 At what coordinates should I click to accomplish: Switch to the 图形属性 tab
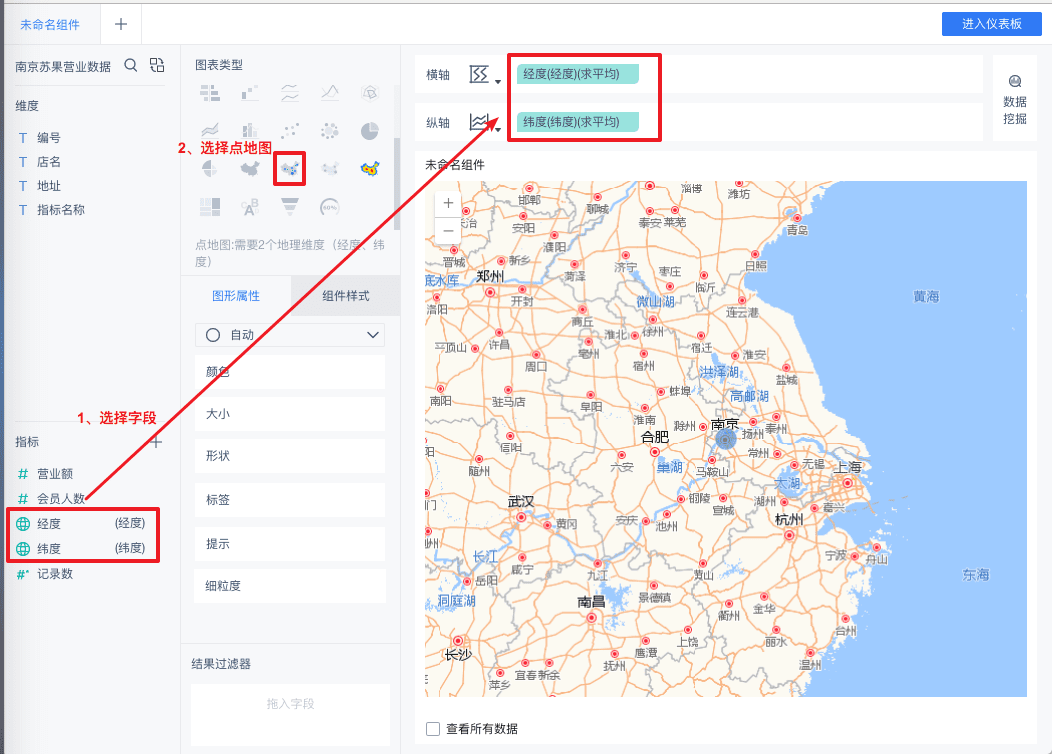[x=236, y=296]
